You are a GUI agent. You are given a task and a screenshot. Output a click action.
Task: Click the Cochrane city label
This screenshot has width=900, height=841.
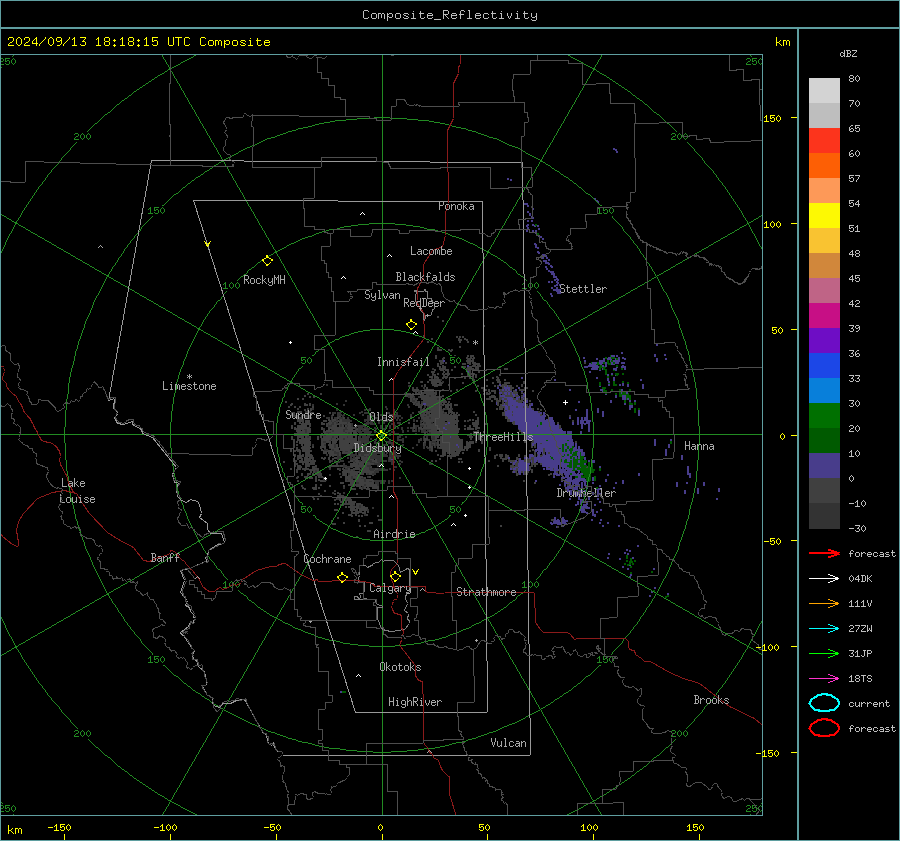(x=327, y=559)
